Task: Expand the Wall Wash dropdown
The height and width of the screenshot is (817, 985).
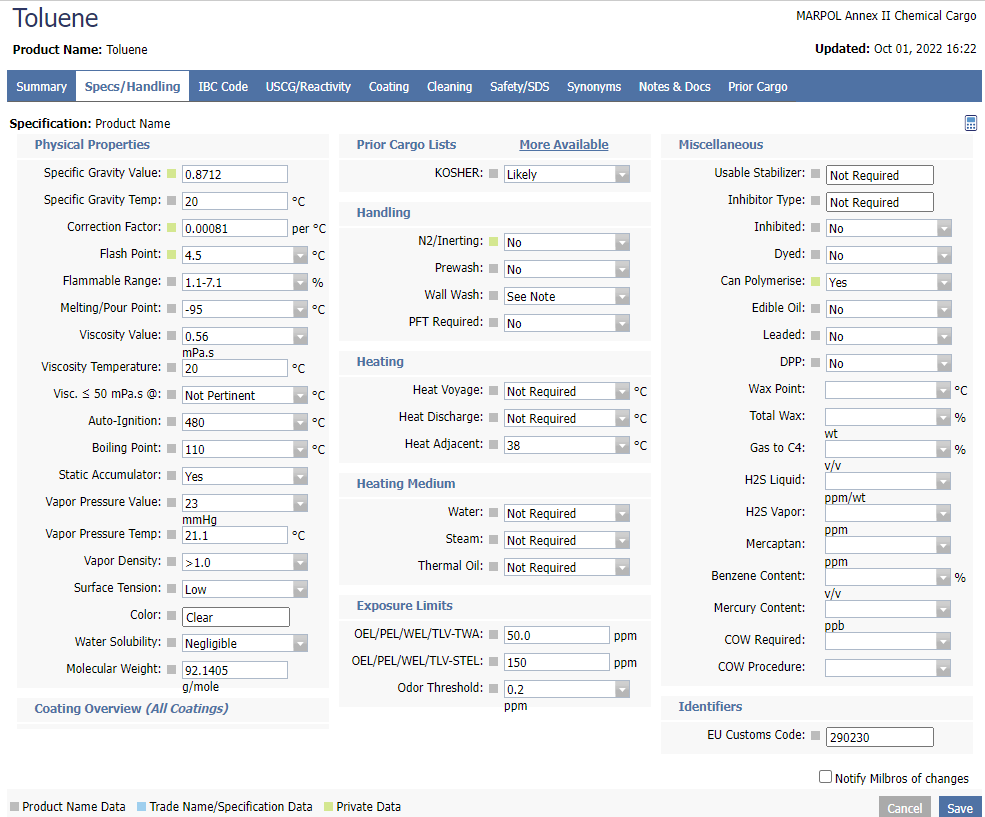Action: pyautogui.click(x=622, y=297)
